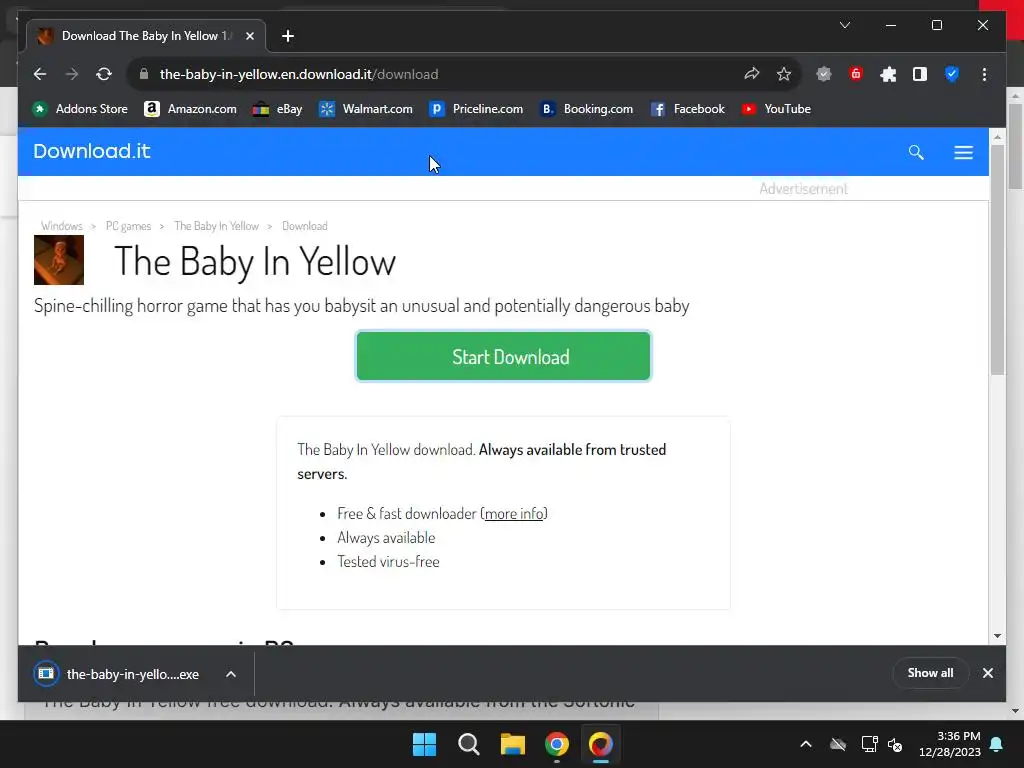
Task: Open the Extensions puzzle piece menu
Action: [888, 74]
